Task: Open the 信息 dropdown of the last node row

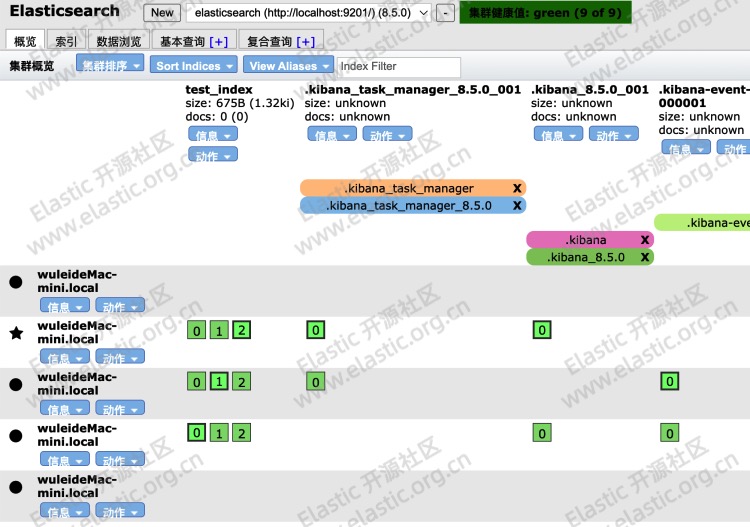Action: click(65, 511)
